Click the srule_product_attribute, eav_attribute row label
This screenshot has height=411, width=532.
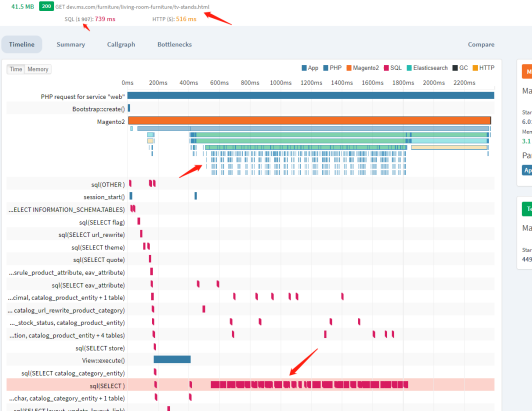tap(67, 273)
